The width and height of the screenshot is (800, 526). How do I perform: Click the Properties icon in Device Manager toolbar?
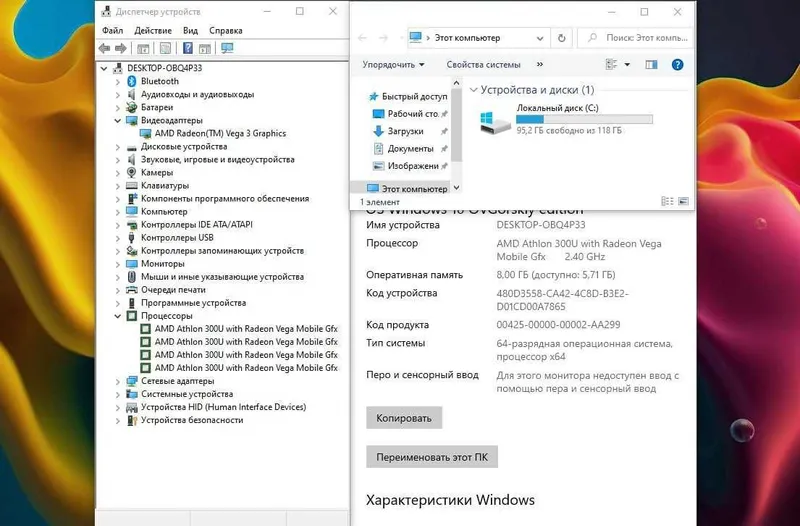pyautogui.click(x=165, y=48)
